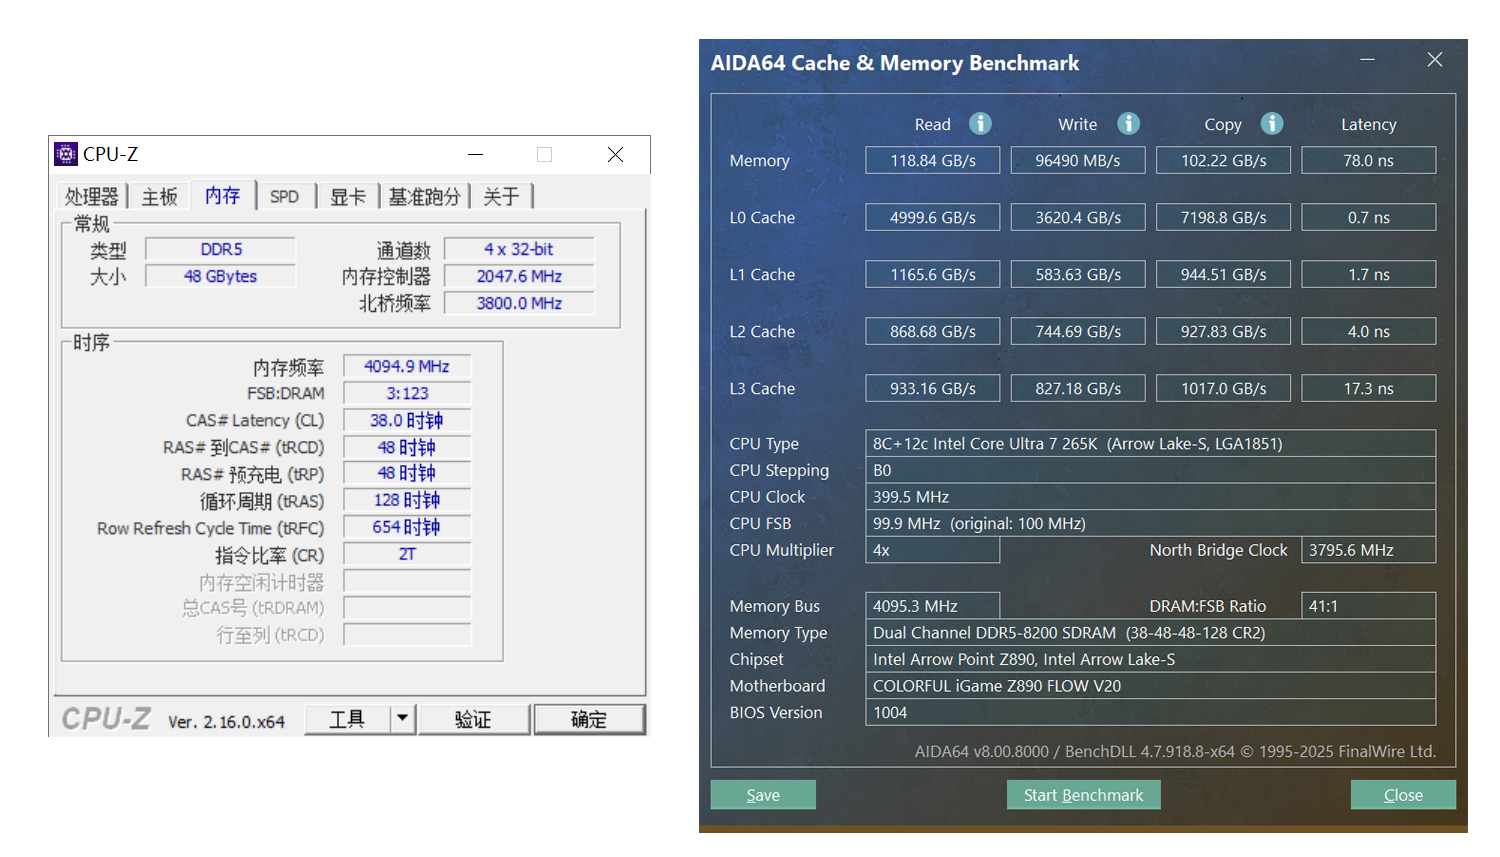1500x857 pixels.
Task: Click the 通道数 field showing 4 x 32-bit
Action: tap(519, 249)
